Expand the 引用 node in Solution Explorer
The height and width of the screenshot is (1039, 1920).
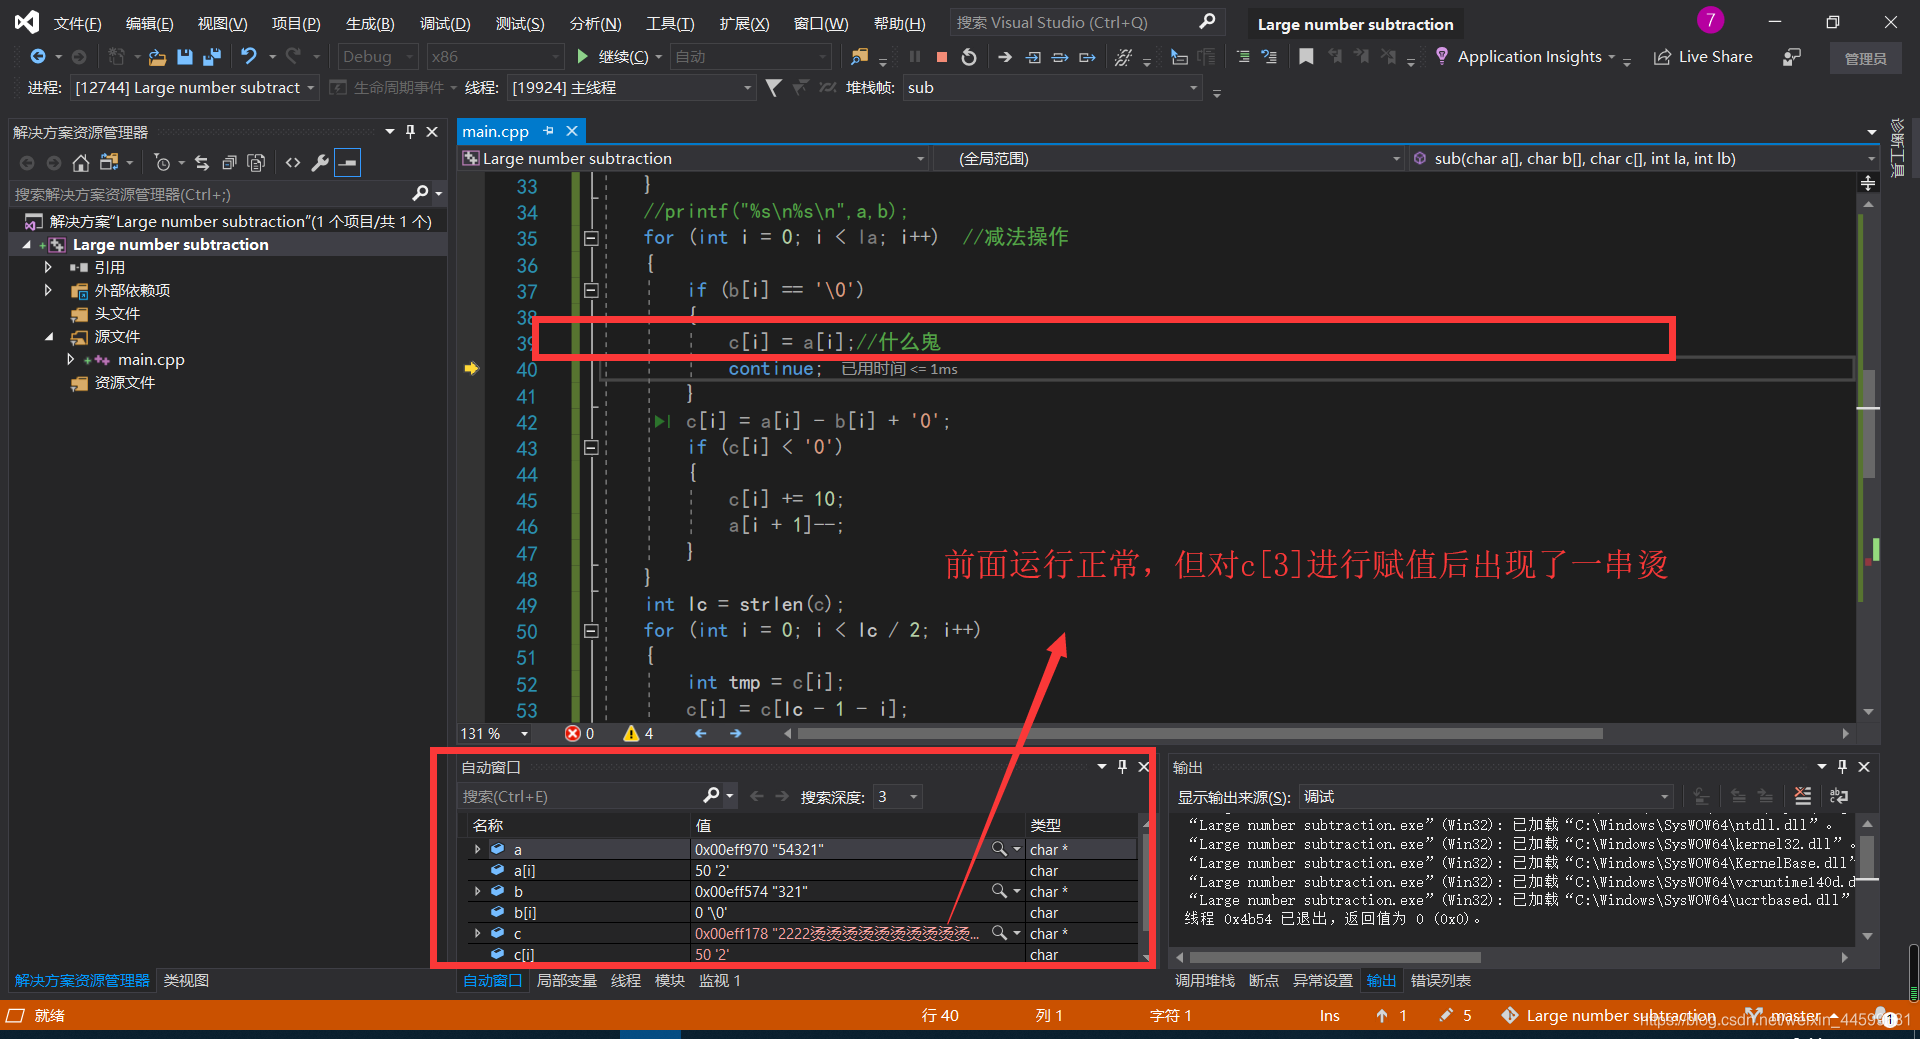coord(47,267)
